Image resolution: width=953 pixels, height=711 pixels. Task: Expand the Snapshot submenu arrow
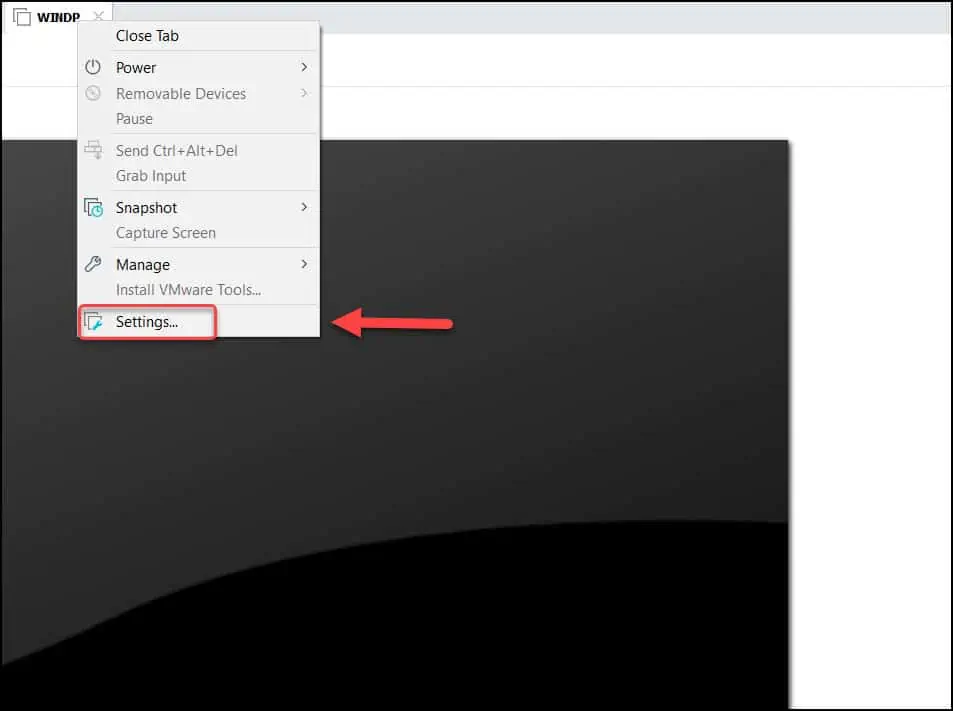click(x=304, y=208)
